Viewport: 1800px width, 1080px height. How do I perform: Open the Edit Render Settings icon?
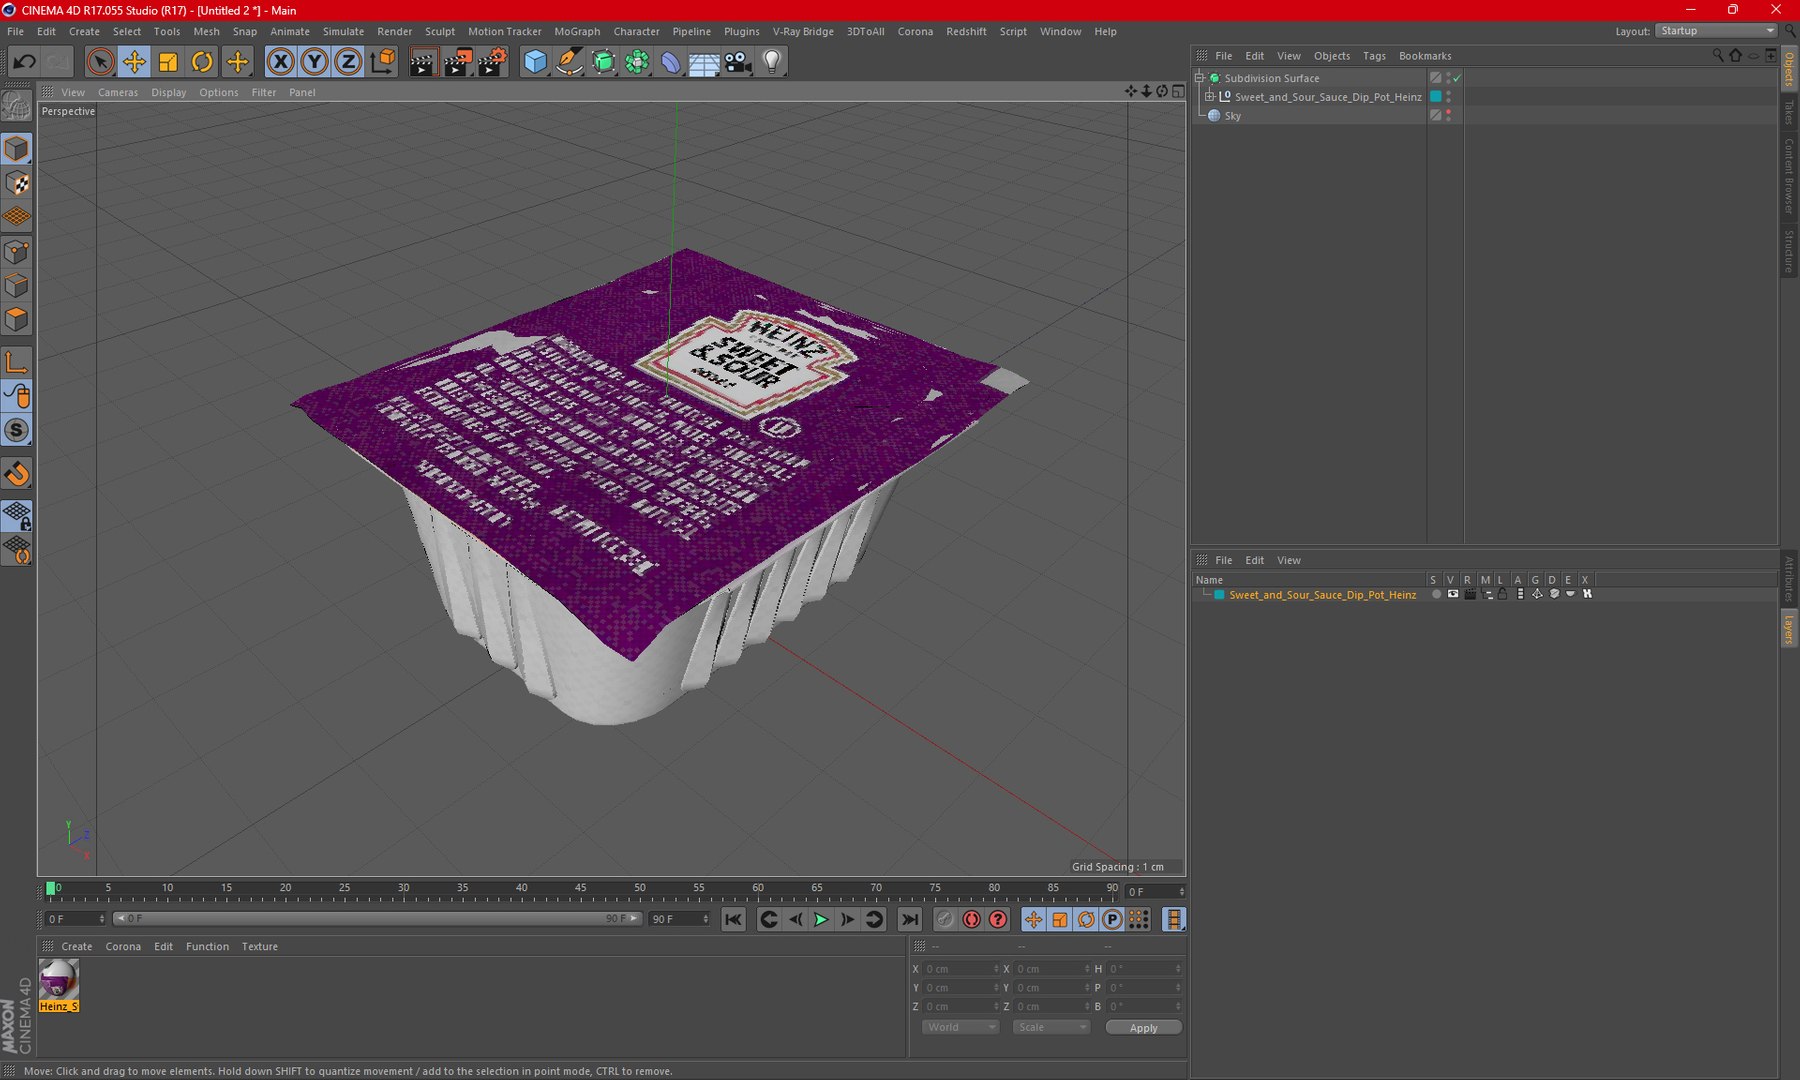click(x=491, y=62)
